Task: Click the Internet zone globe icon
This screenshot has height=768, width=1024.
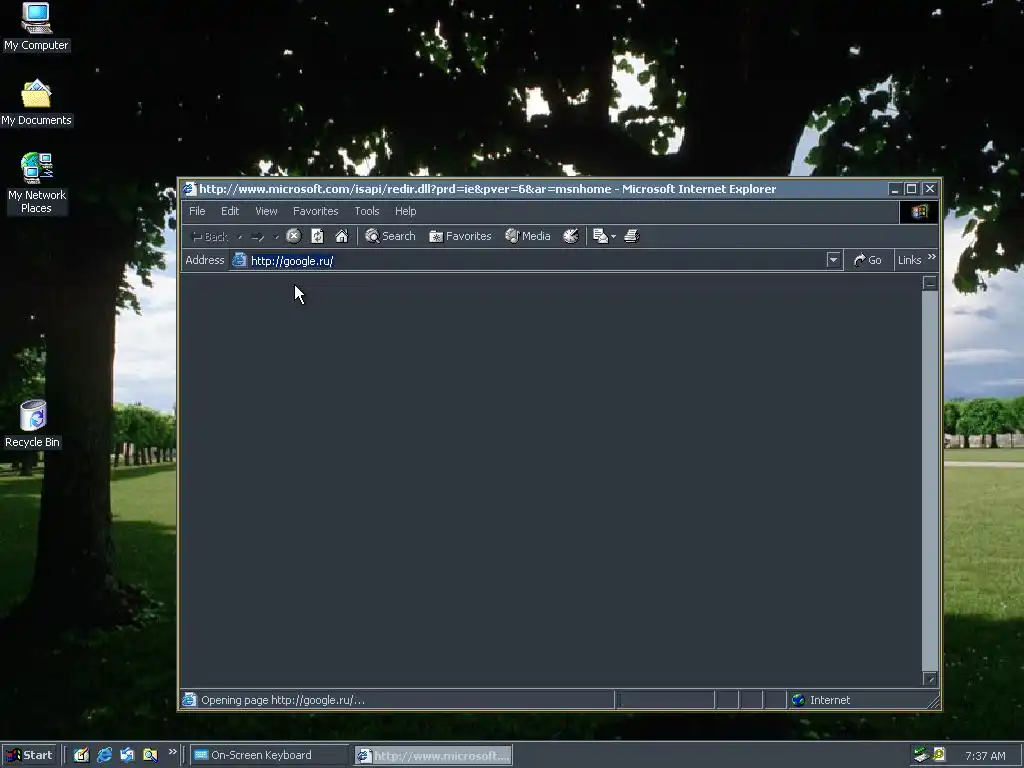Action: pyautogui.click(x=798, y=700)
